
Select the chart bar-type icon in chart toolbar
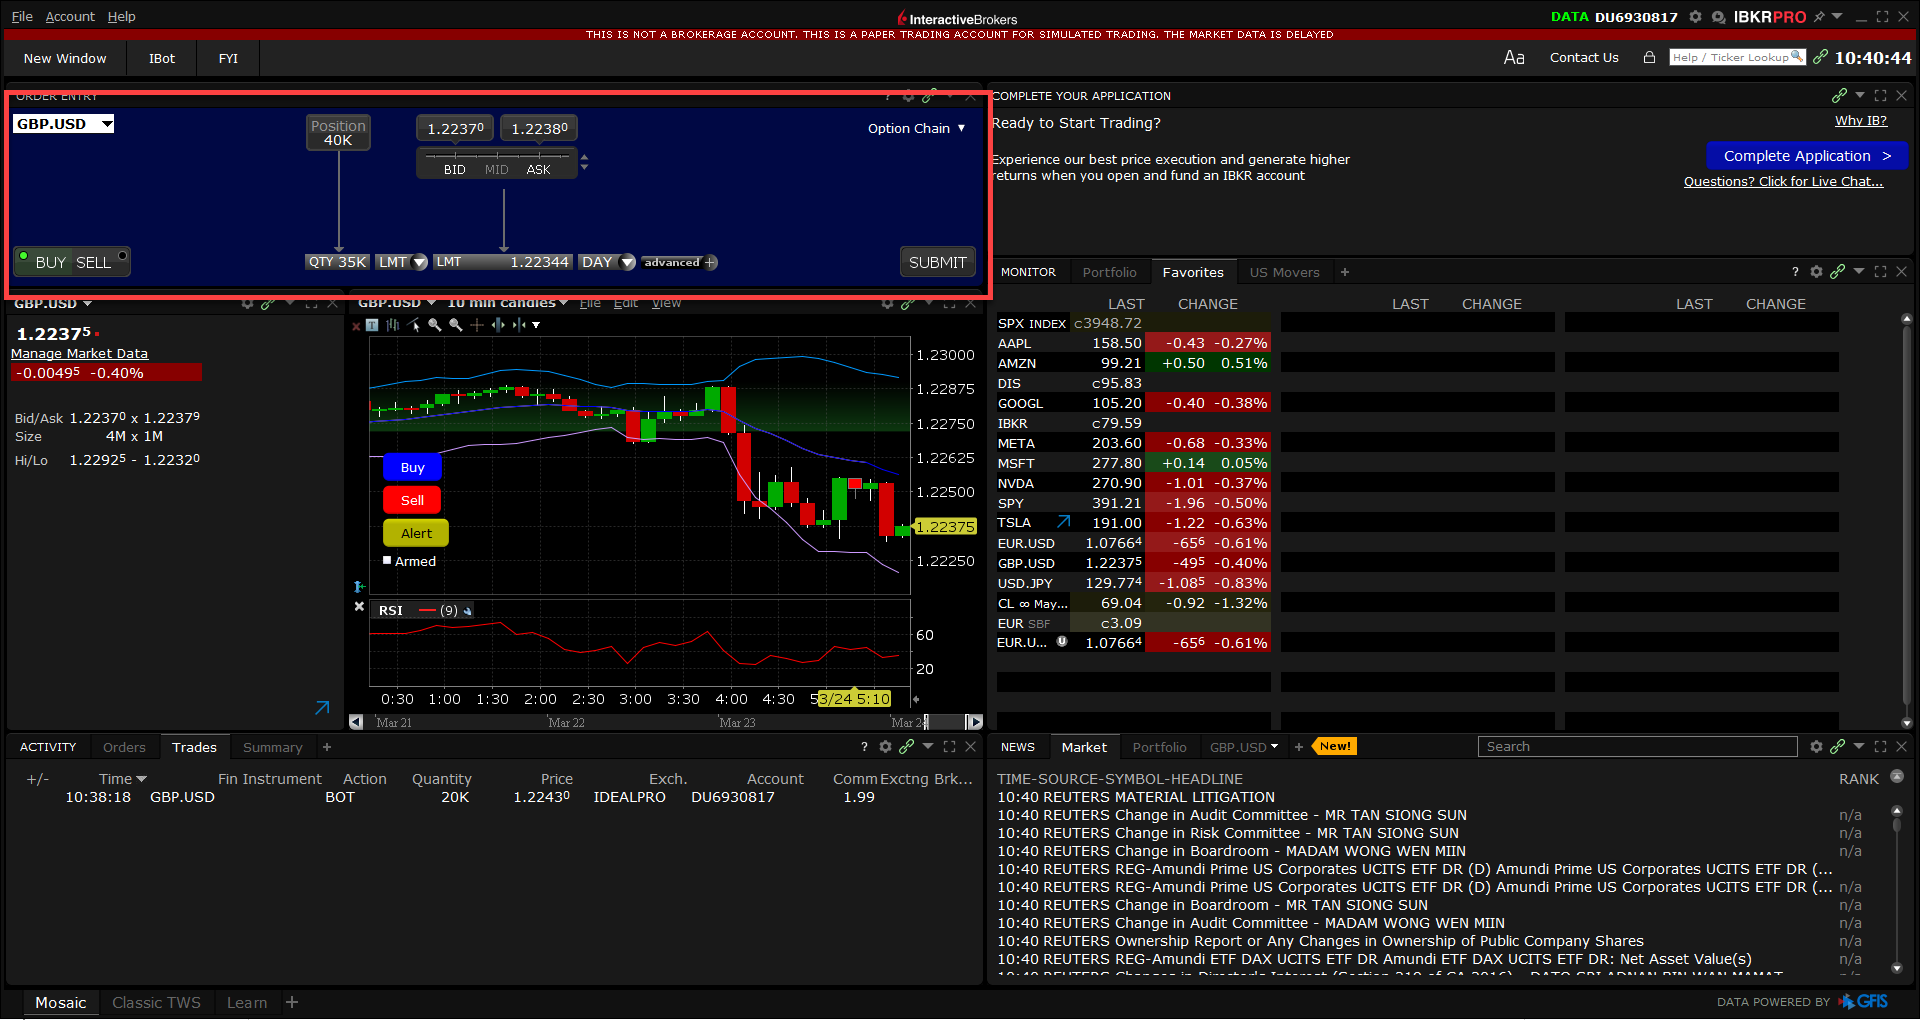click(x=393, y=325)
